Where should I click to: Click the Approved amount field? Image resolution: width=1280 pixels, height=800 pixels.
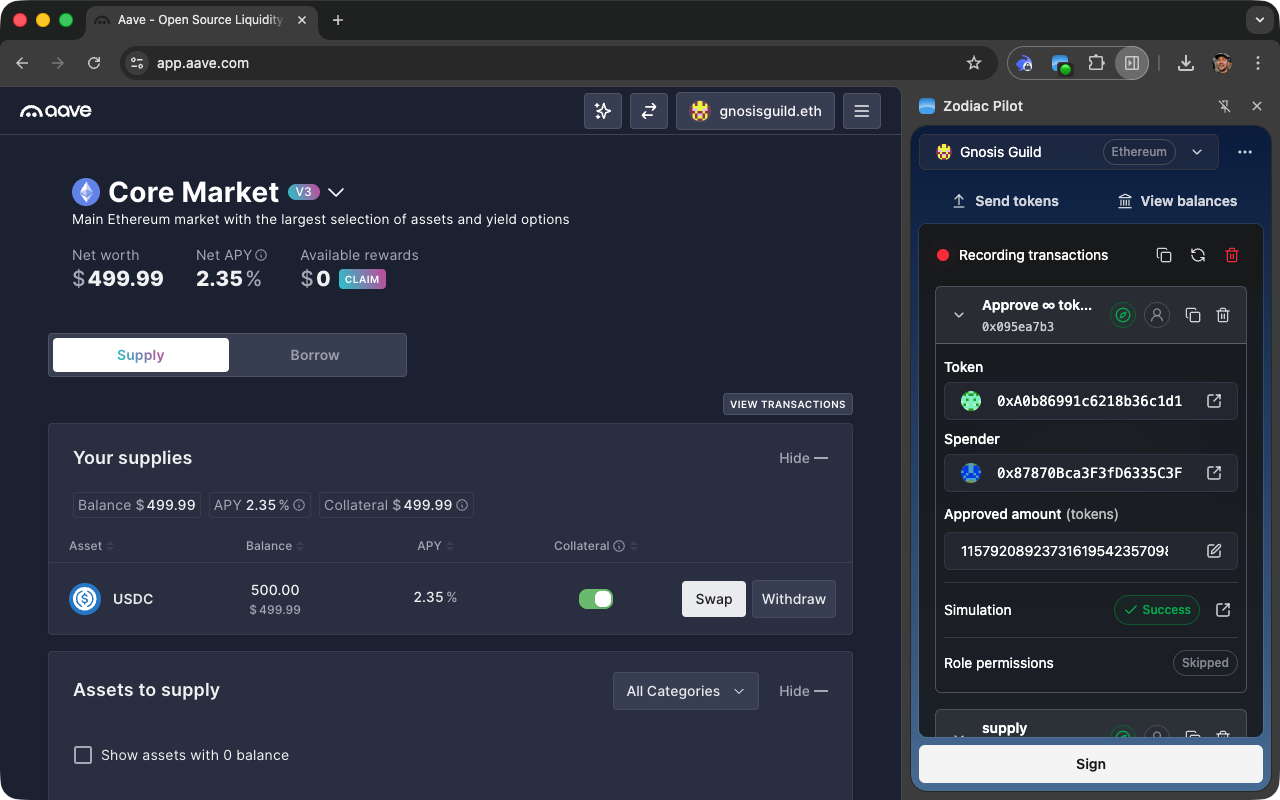point(1091,551)
